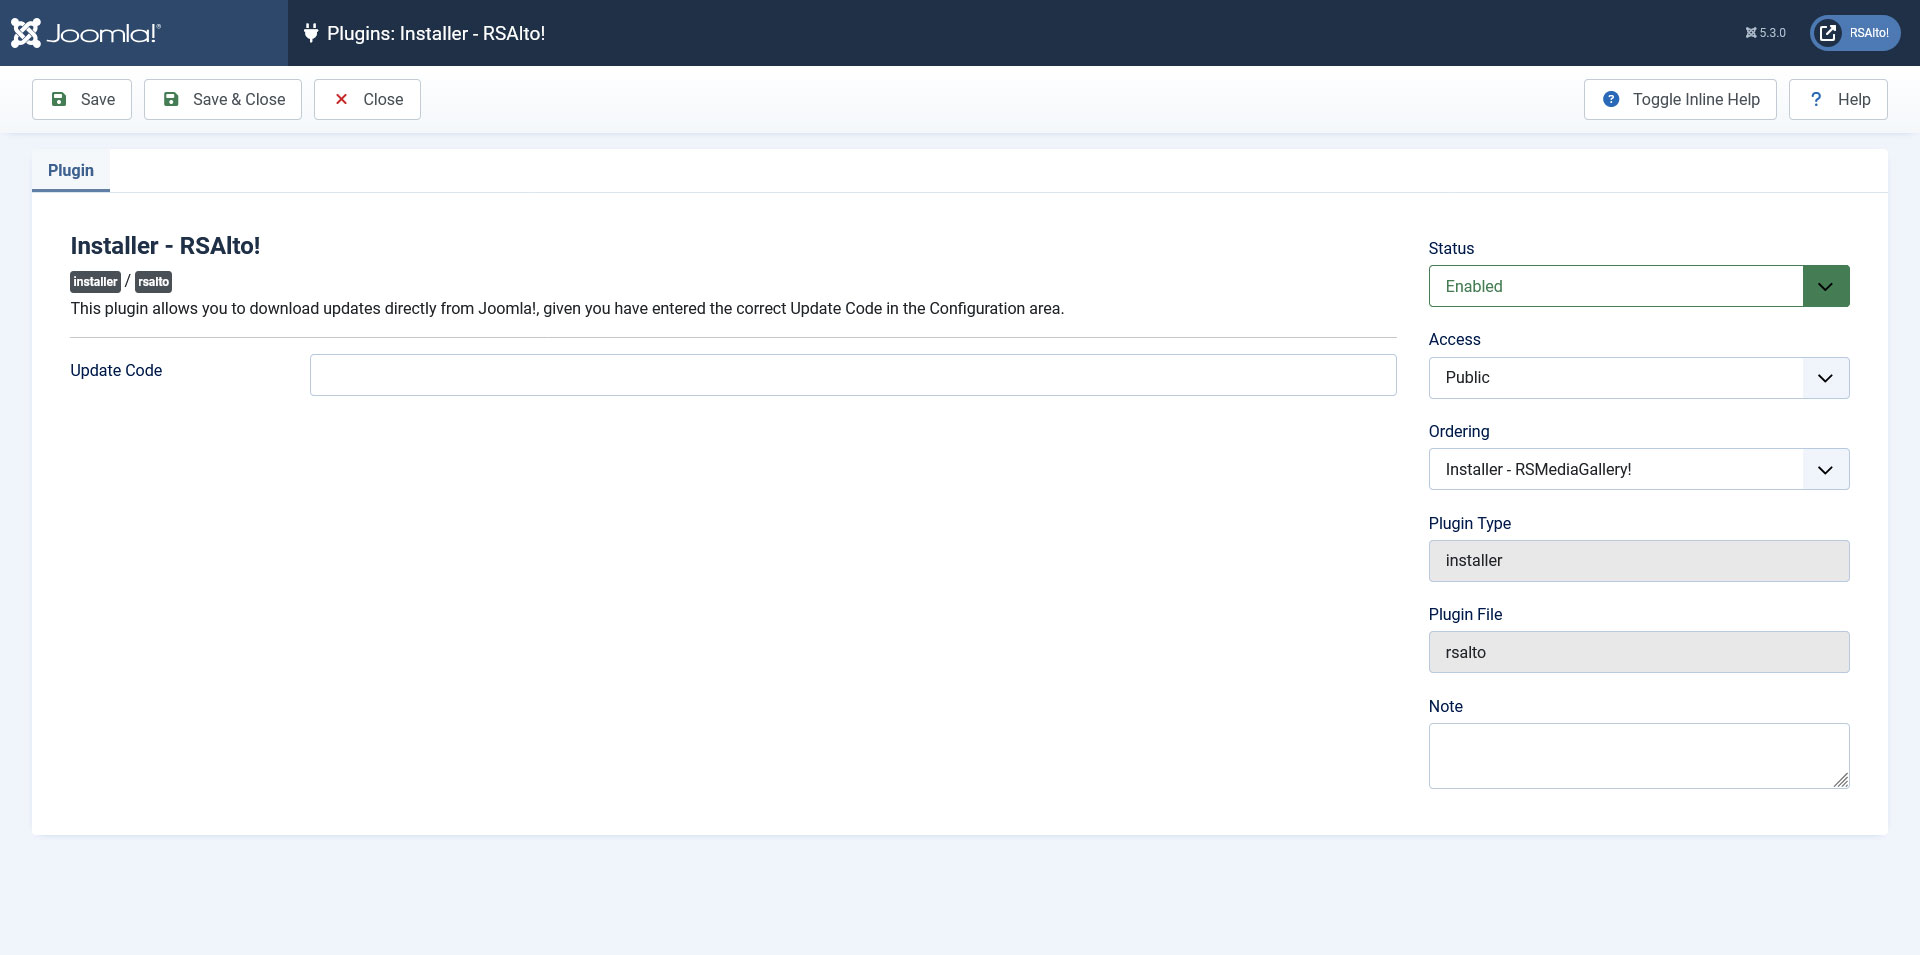Click the 'Status' label

(1451, 248)
